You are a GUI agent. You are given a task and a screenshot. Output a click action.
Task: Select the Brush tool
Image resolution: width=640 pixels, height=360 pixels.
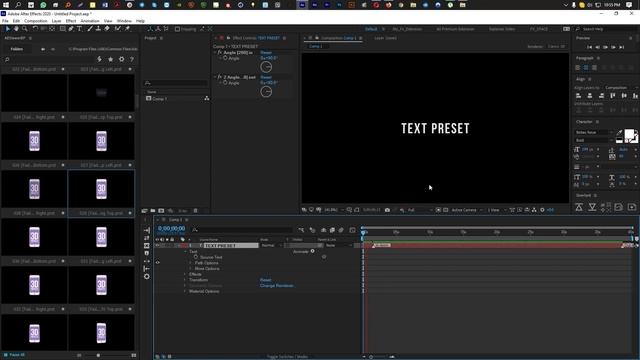point(90,29)
